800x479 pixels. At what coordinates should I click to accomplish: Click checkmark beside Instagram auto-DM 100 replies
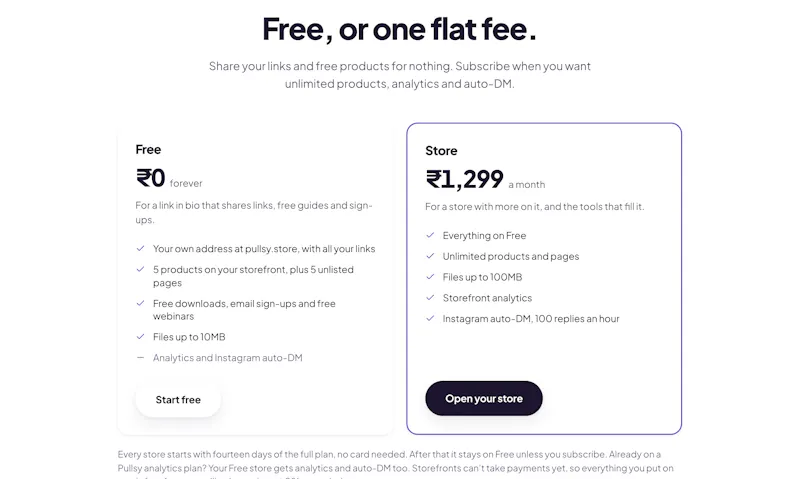[x=430, y=318]
